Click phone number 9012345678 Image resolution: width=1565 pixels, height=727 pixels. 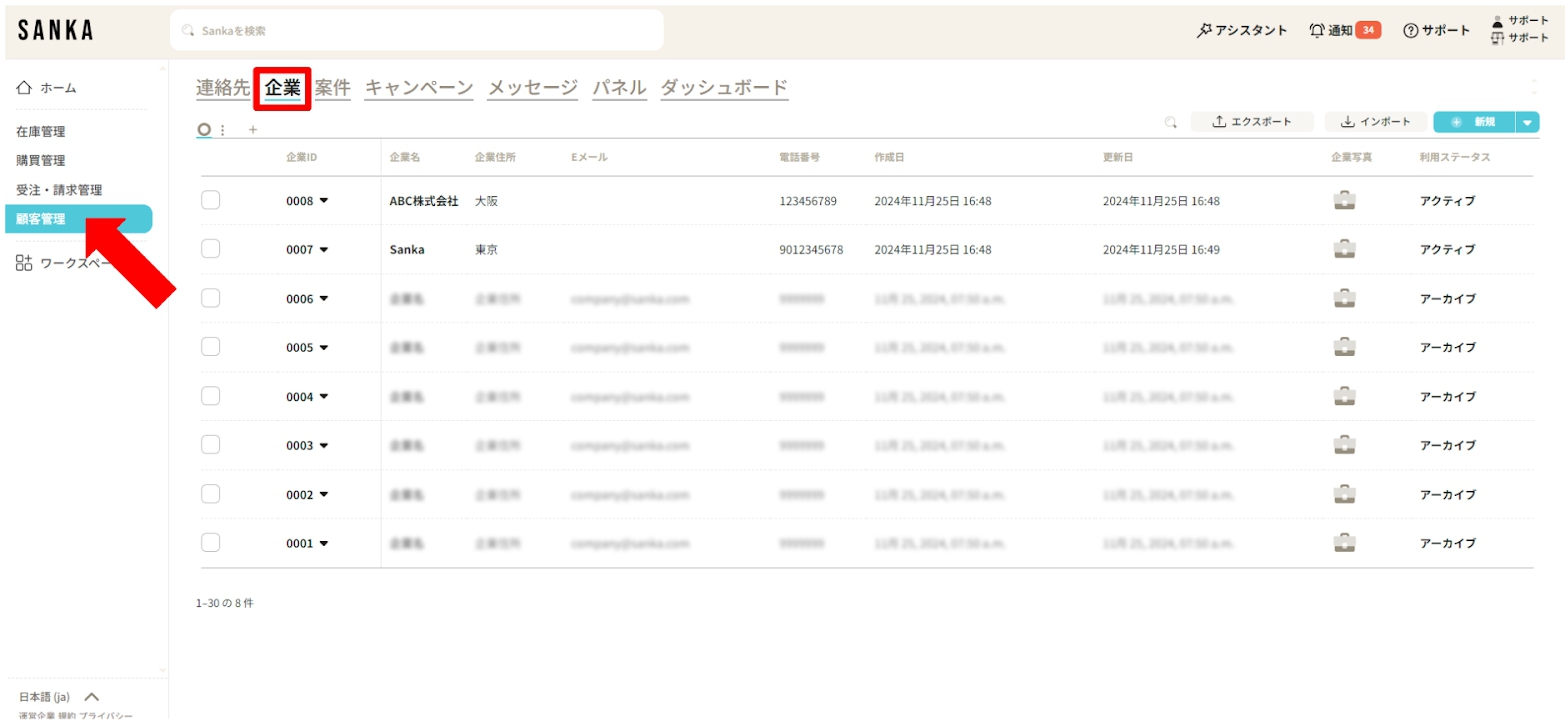[x=811, y=250]
